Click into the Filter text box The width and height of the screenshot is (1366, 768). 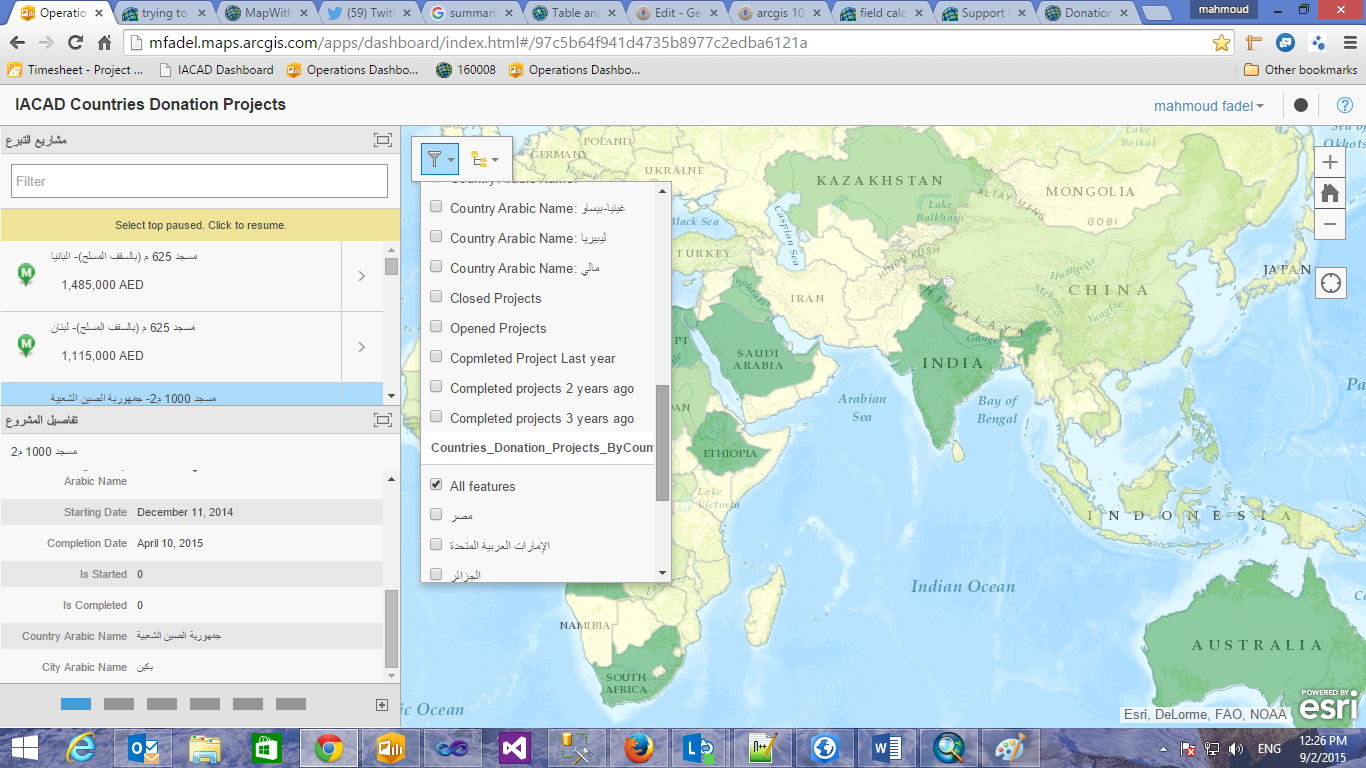click(199, 181)
